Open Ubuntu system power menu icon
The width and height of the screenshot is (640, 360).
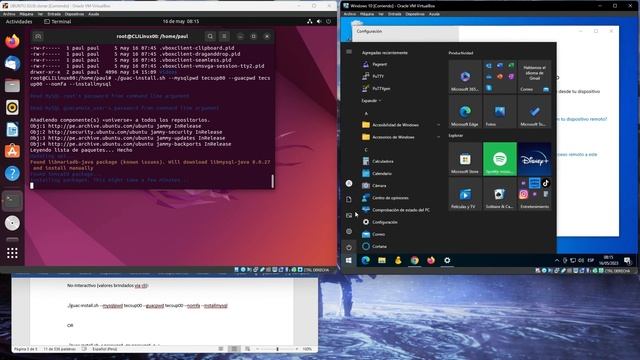(329, 21)
